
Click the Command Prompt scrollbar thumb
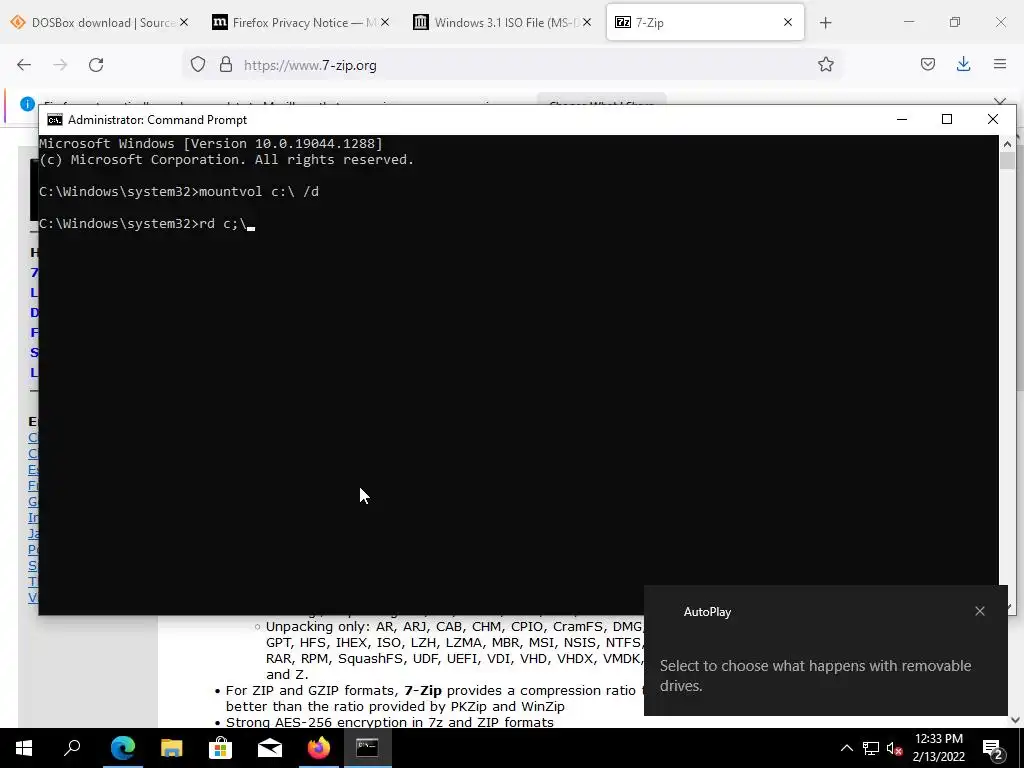coord(1007,161)
